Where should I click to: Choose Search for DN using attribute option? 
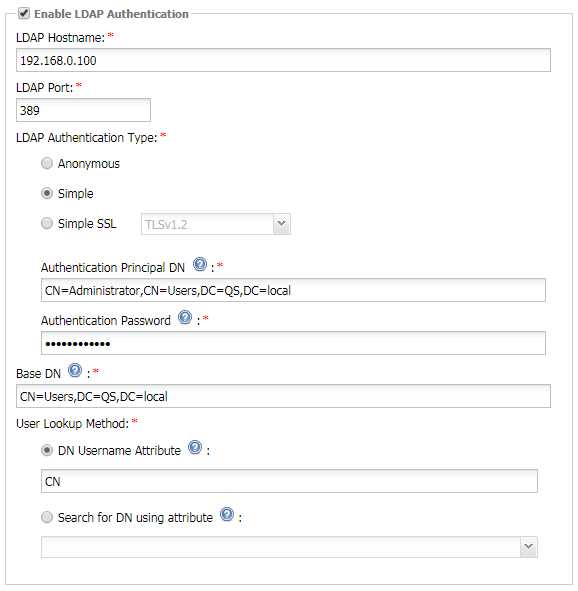coord(47,517)
